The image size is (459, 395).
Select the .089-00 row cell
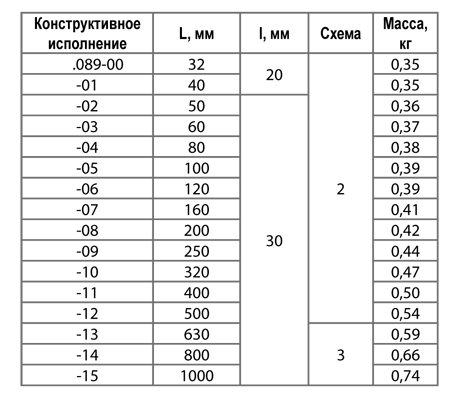pos(87,64)
